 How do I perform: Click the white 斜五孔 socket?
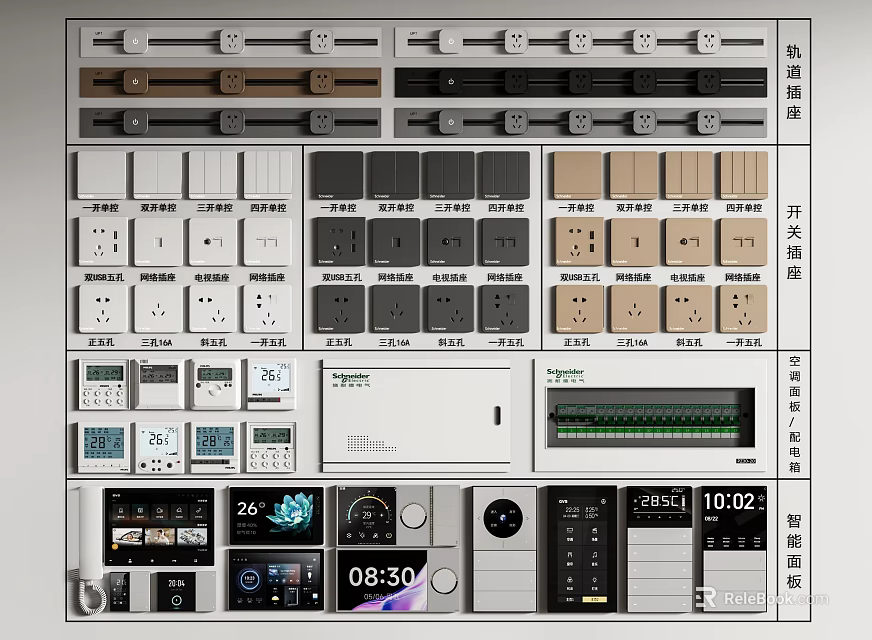point(213,310)
